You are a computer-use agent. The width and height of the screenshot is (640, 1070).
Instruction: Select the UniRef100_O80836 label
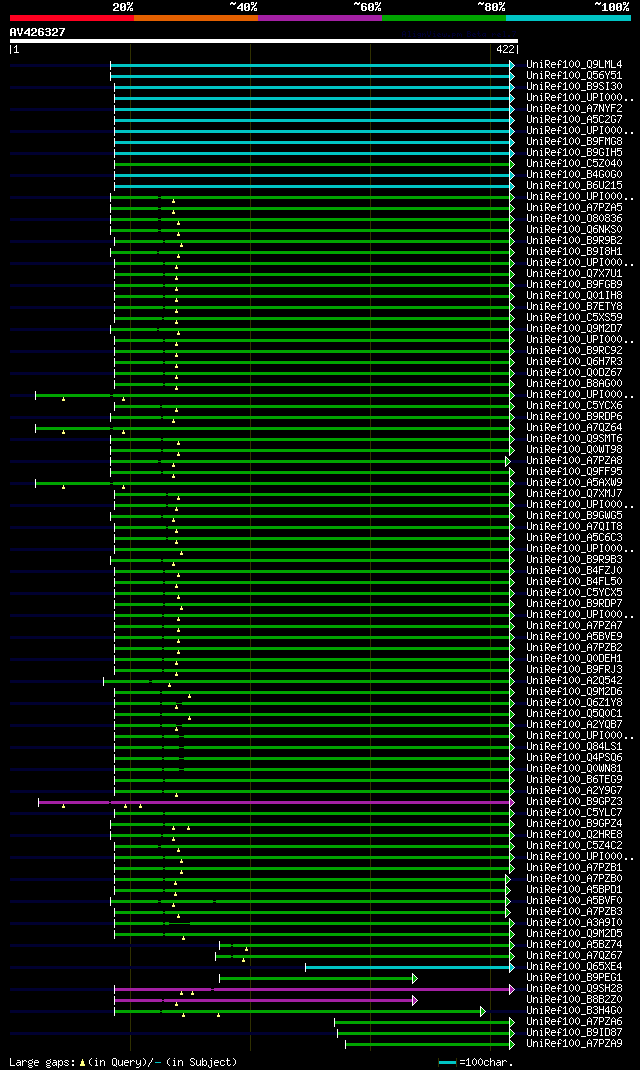coord(574,219)
